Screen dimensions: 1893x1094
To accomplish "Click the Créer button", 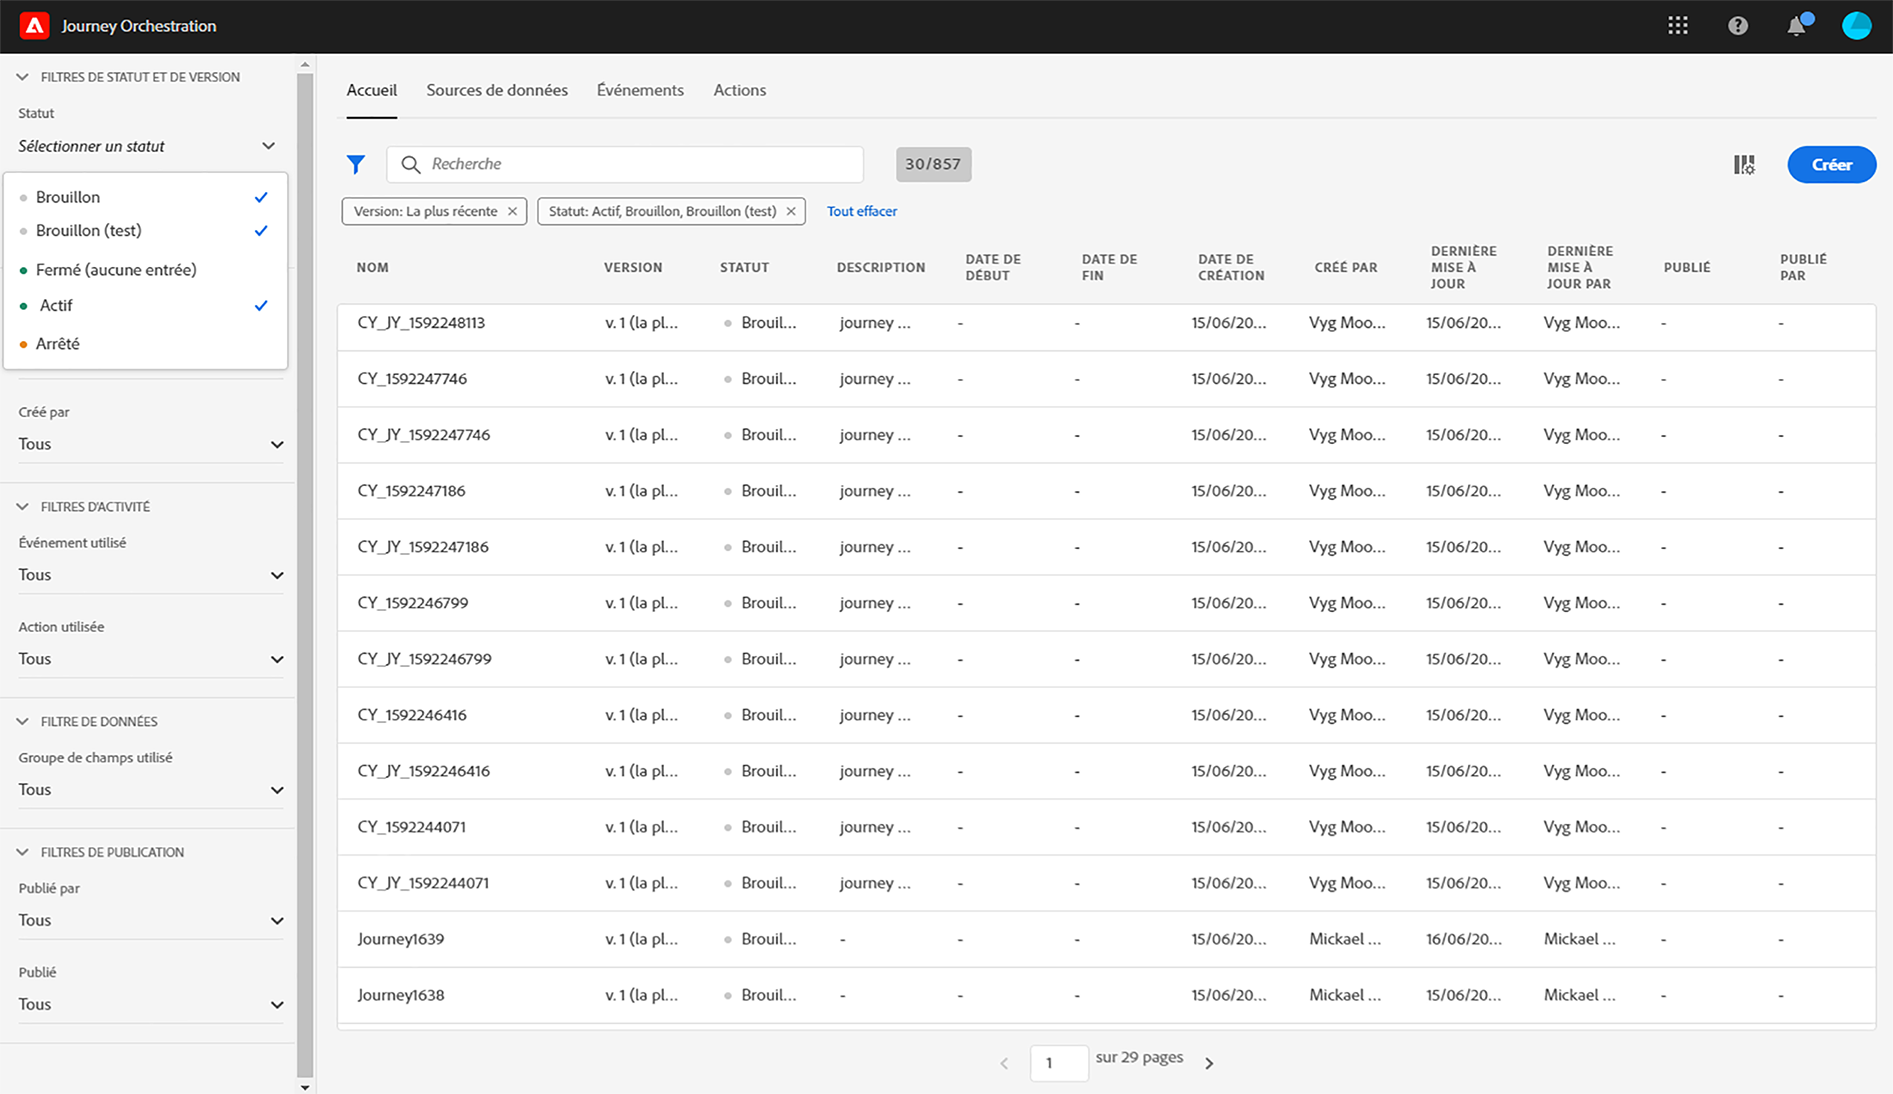I will [1832, 165].
